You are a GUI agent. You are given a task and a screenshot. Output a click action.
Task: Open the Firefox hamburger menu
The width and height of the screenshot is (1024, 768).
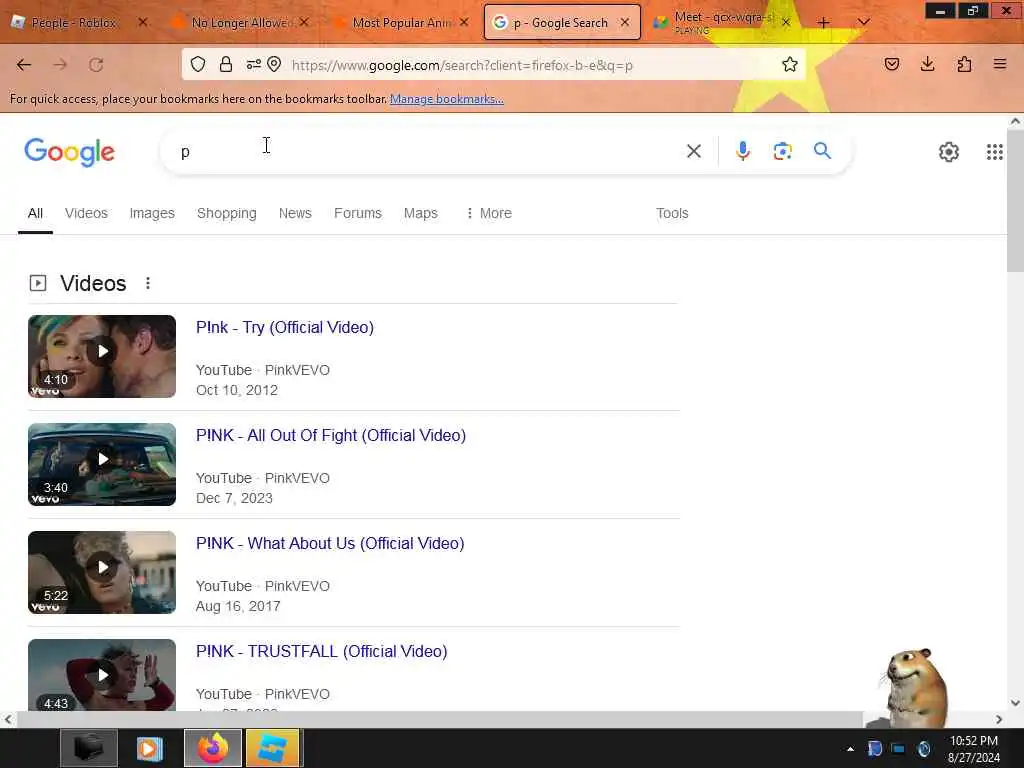click(x=1000, y=64)
